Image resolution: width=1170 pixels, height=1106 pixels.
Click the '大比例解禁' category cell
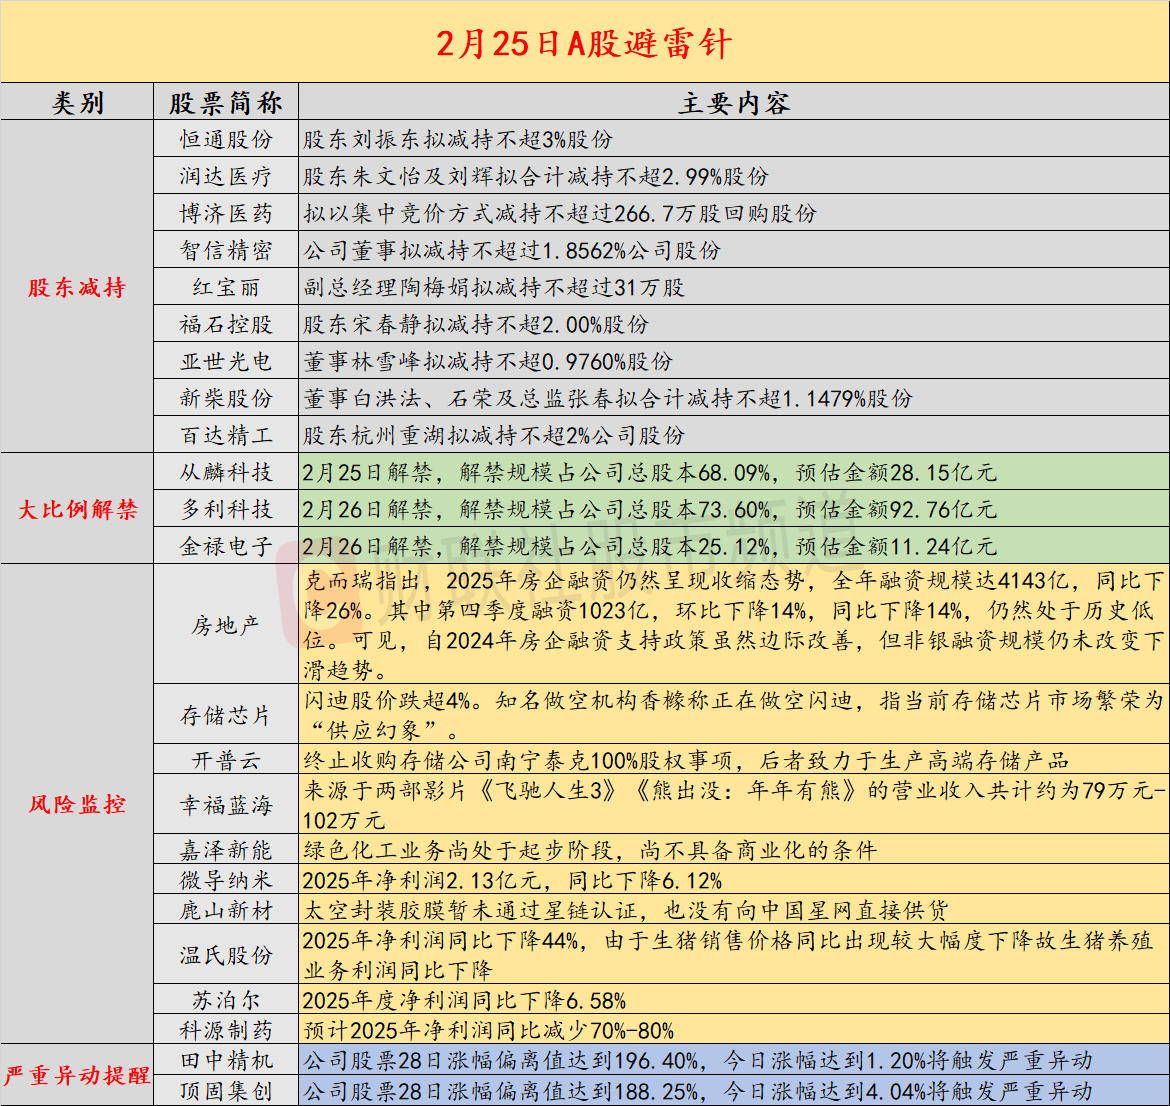click(x=77, y=509)
